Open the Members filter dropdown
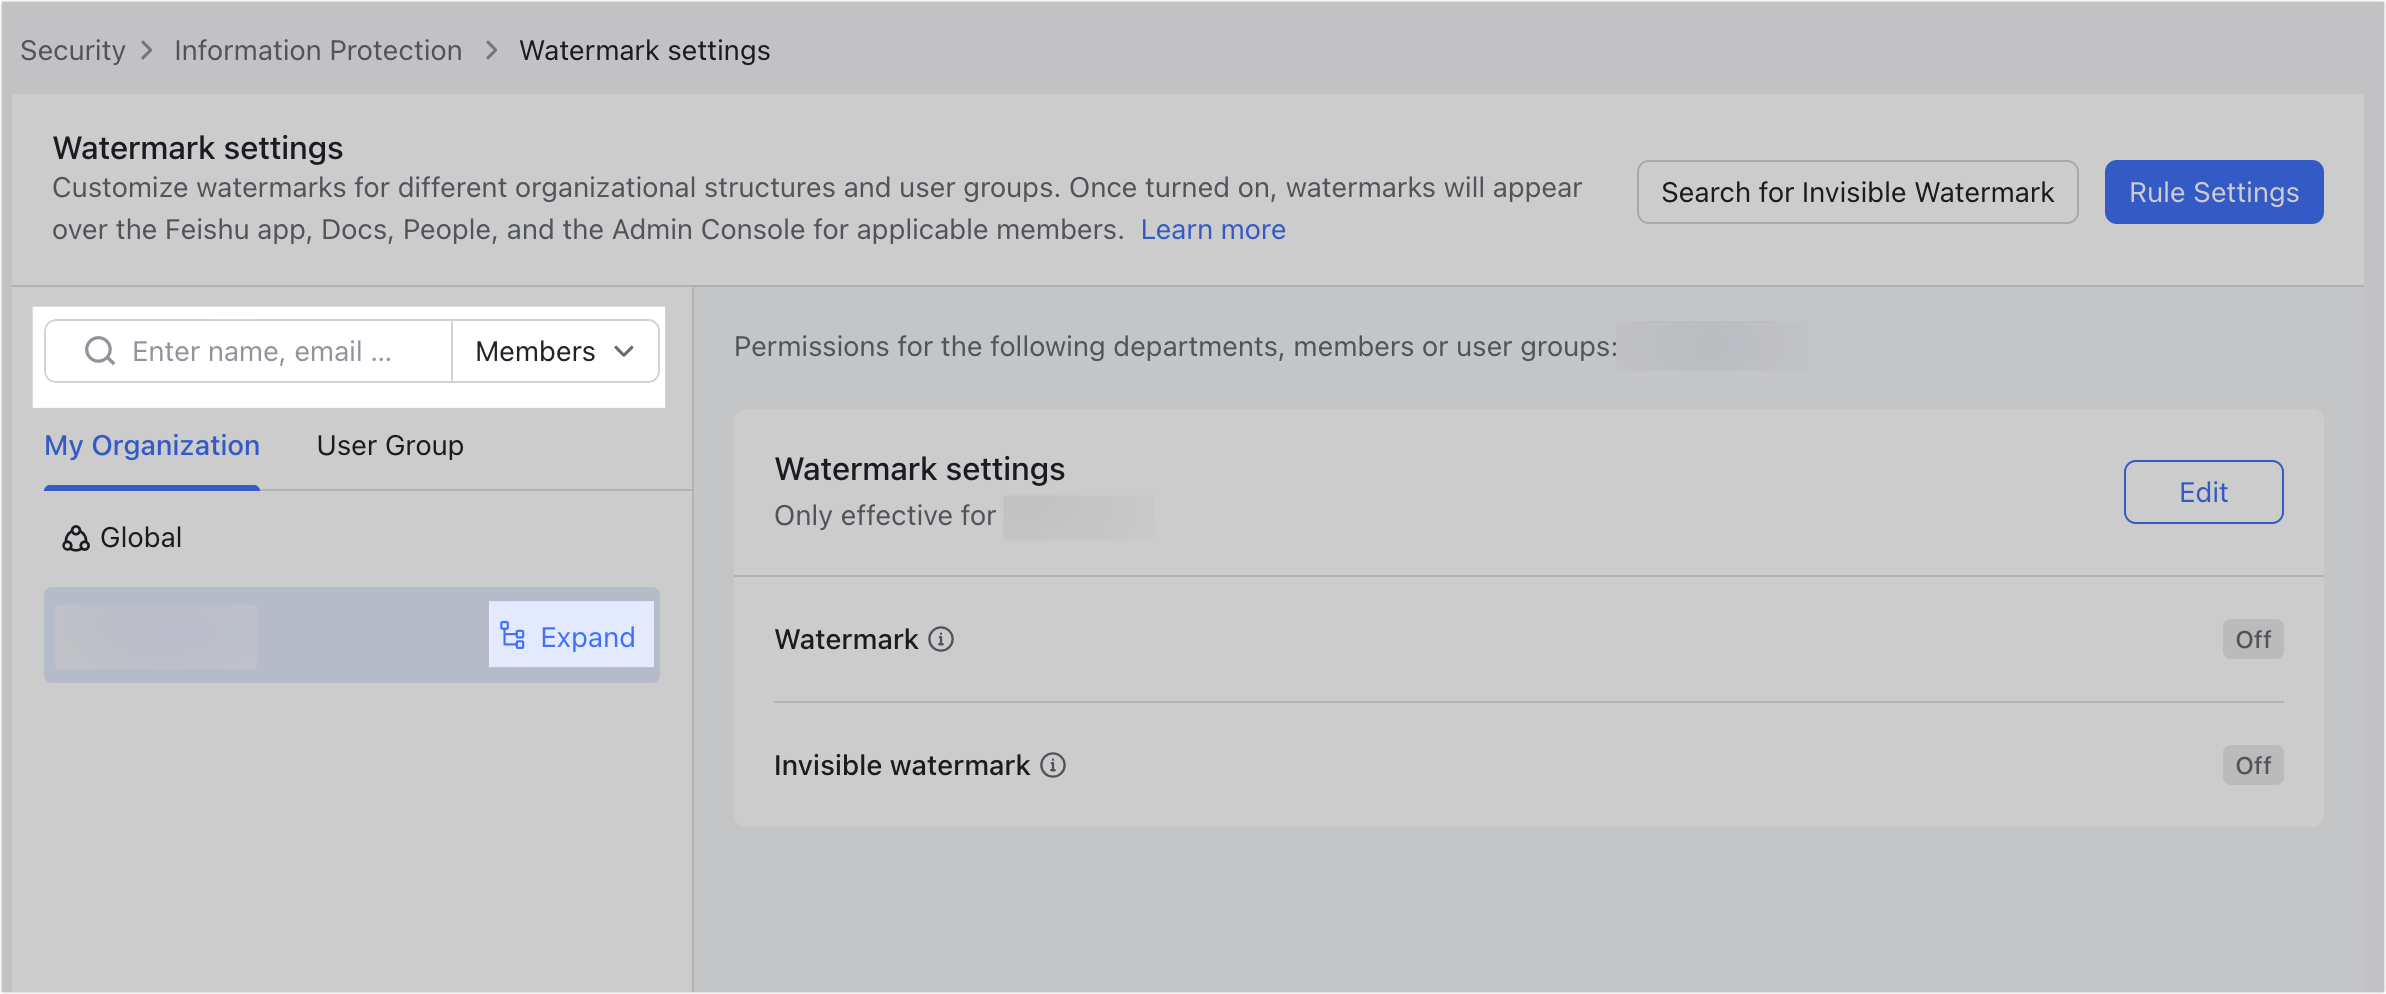The image size is (2386, 994). tap(554, 351)
